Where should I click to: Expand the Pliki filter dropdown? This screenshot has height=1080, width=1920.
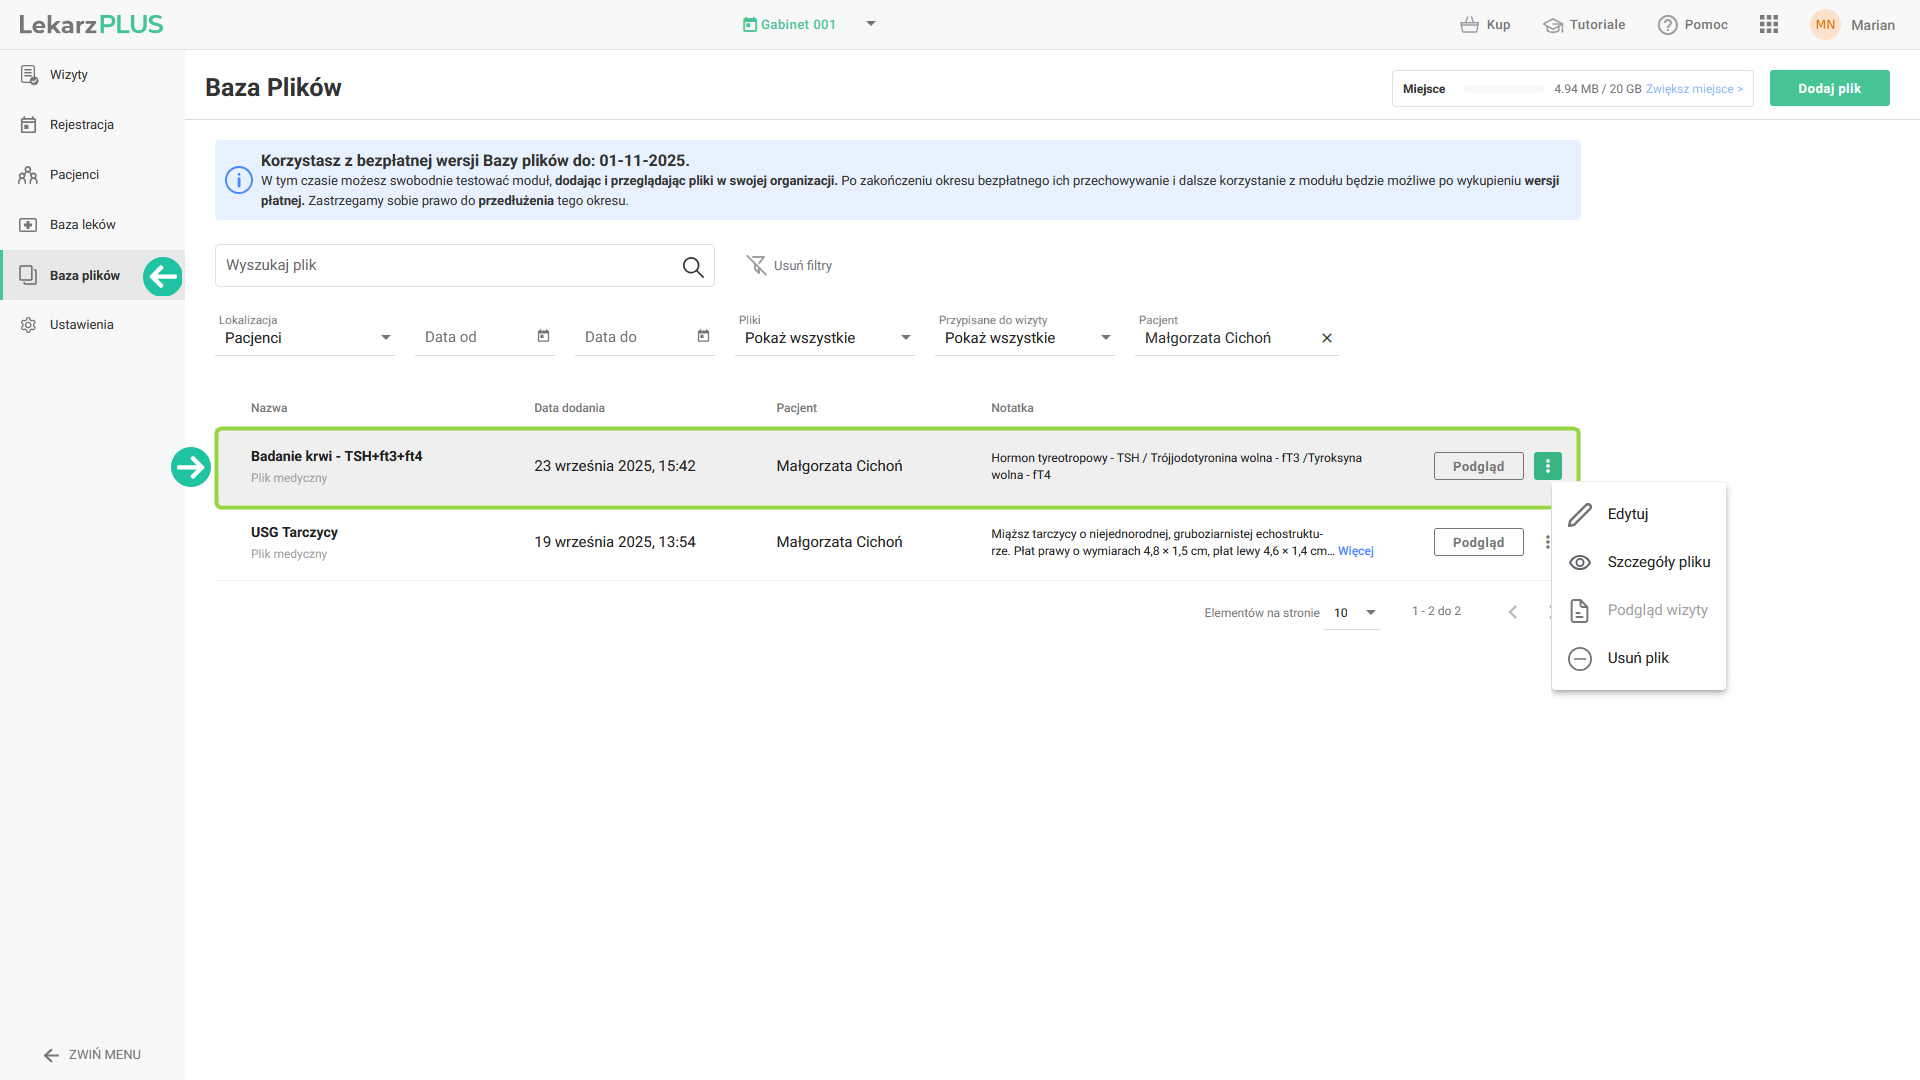click(905, 338)
